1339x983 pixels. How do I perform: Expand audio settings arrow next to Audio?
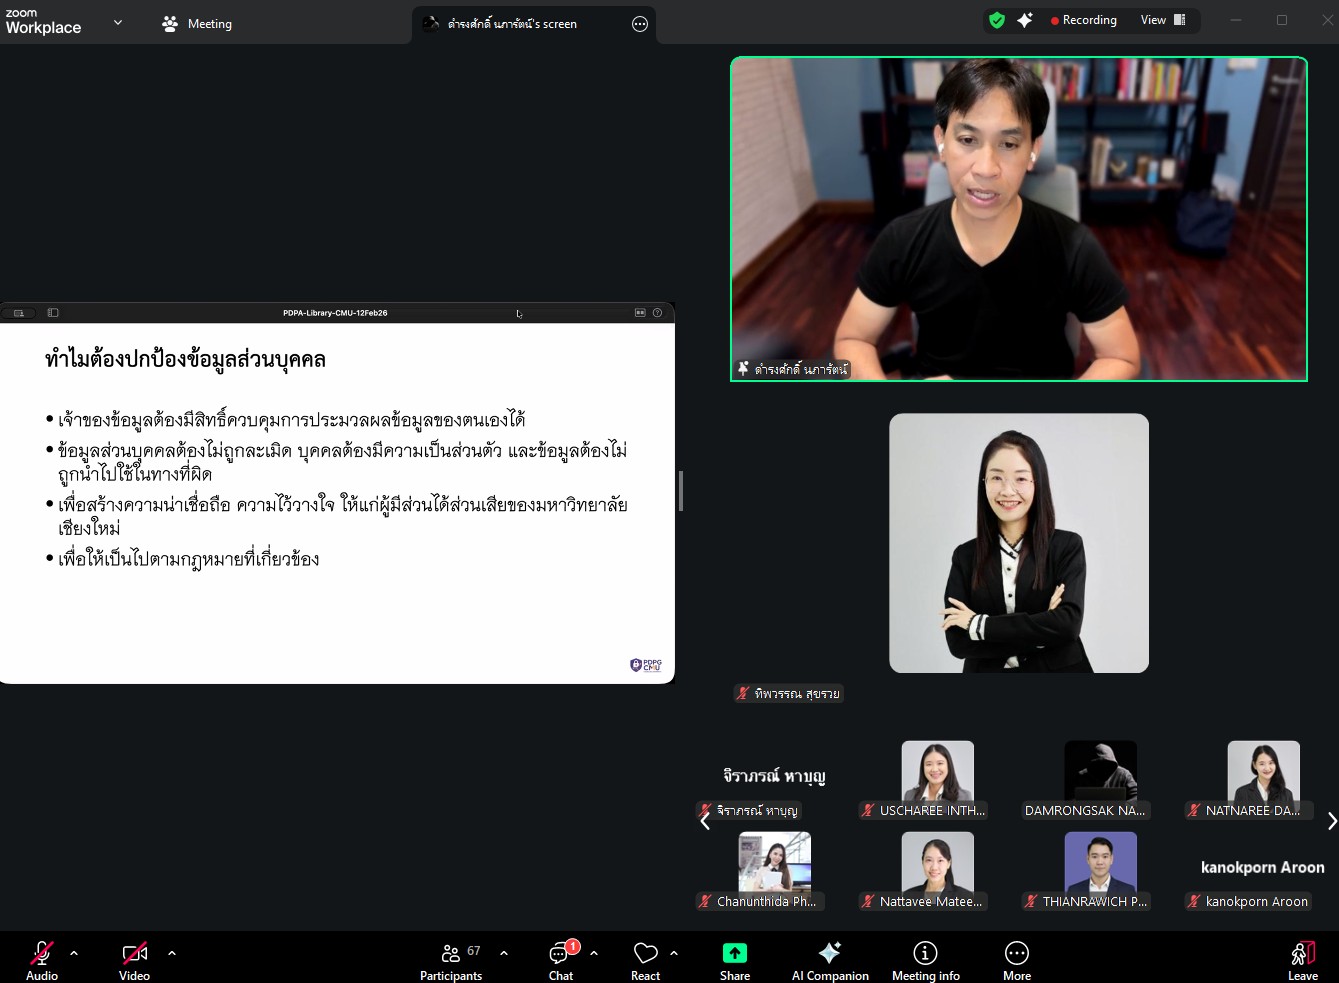point(74,953)
